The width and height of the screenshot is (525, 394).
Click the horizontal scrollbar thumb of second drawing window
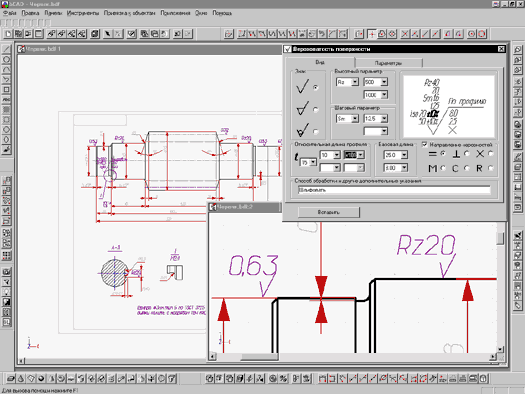259,357
